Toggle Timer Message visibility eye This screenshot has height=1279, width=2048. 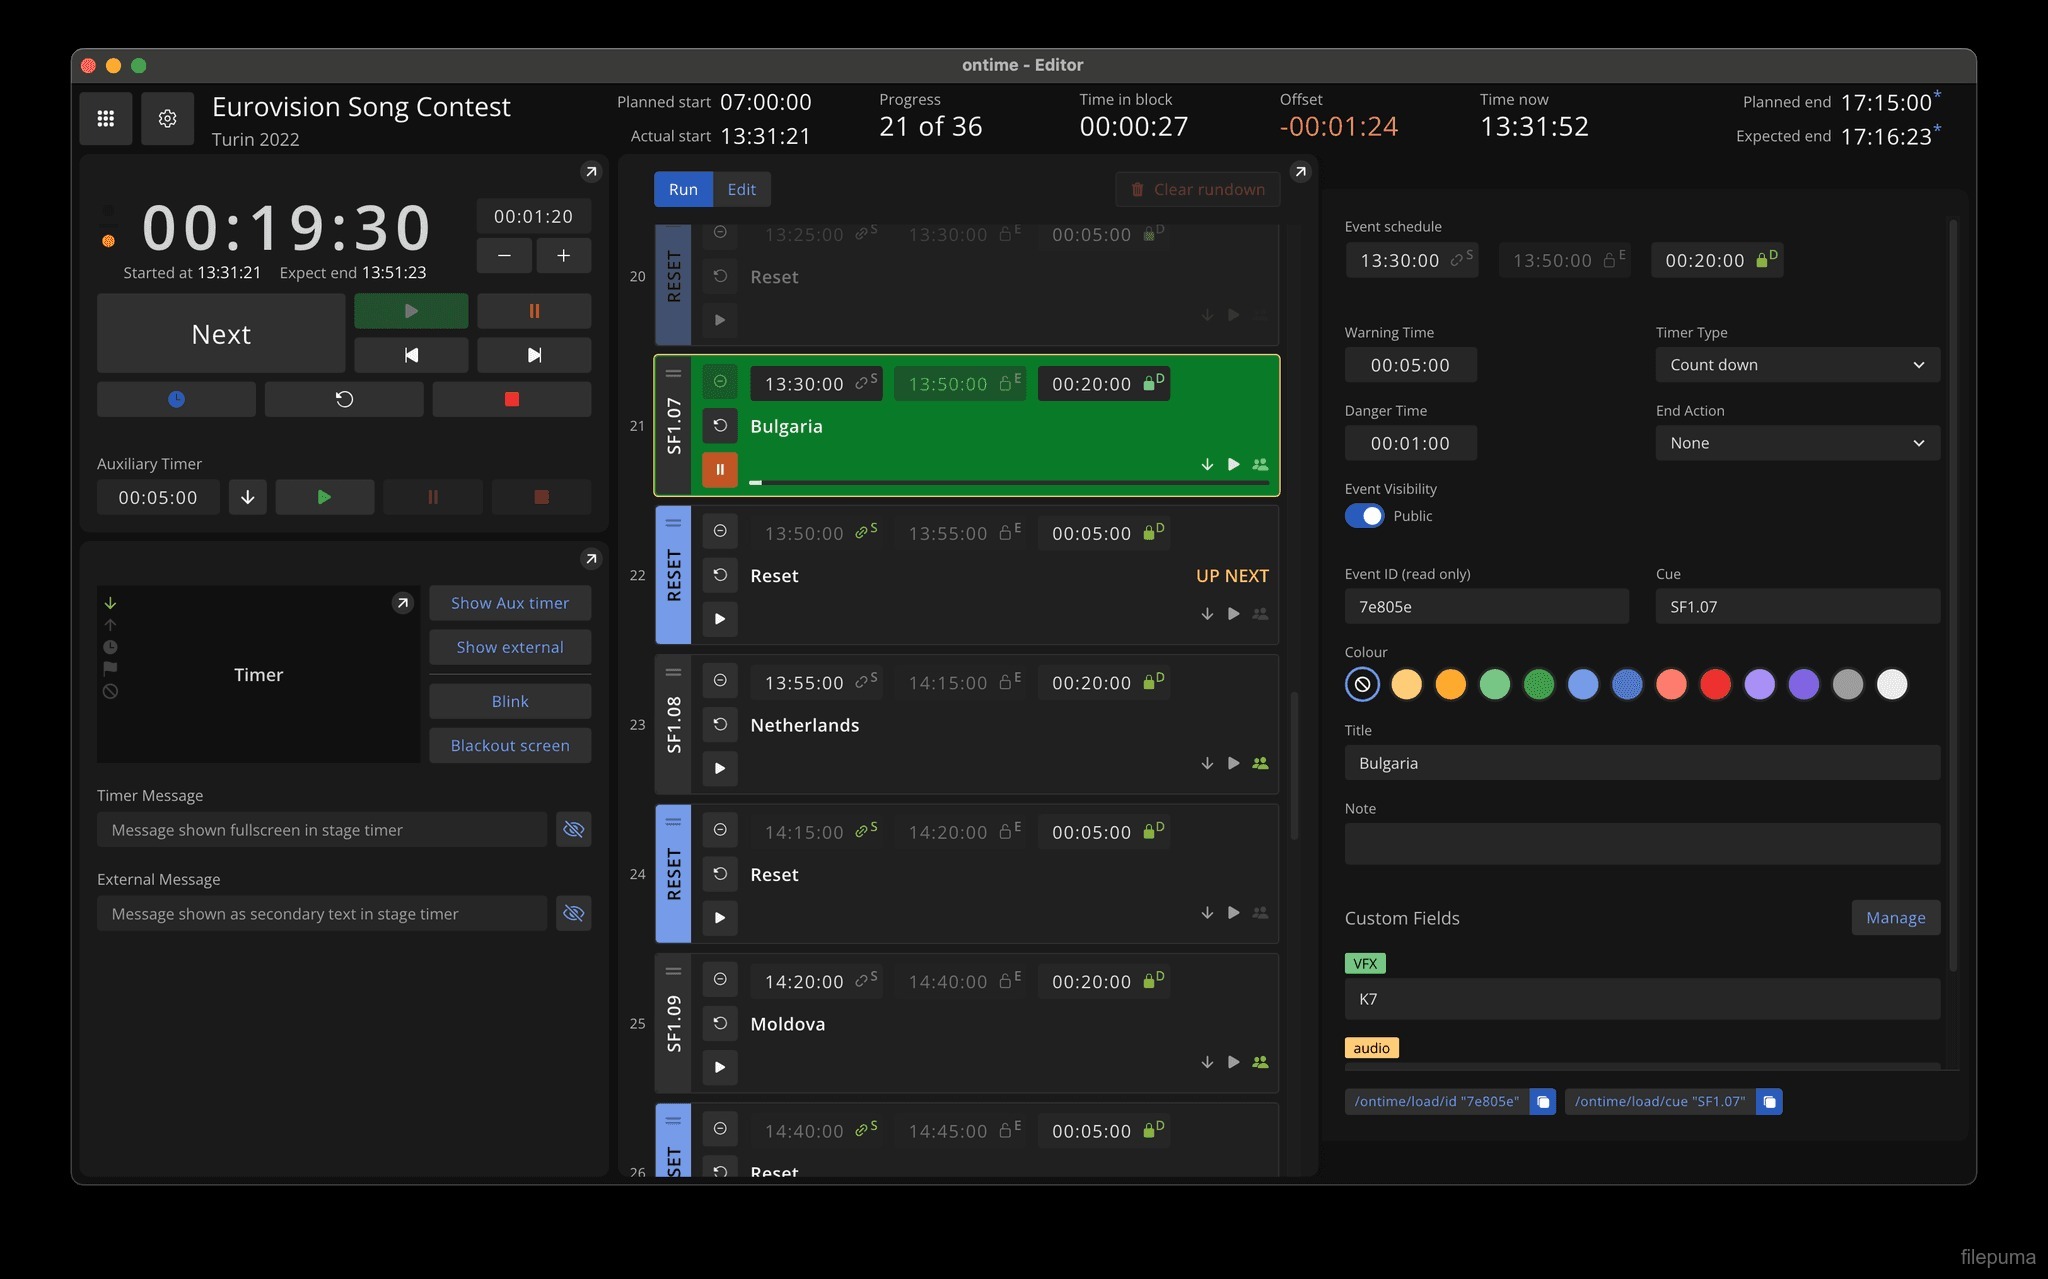click(573, 830)
